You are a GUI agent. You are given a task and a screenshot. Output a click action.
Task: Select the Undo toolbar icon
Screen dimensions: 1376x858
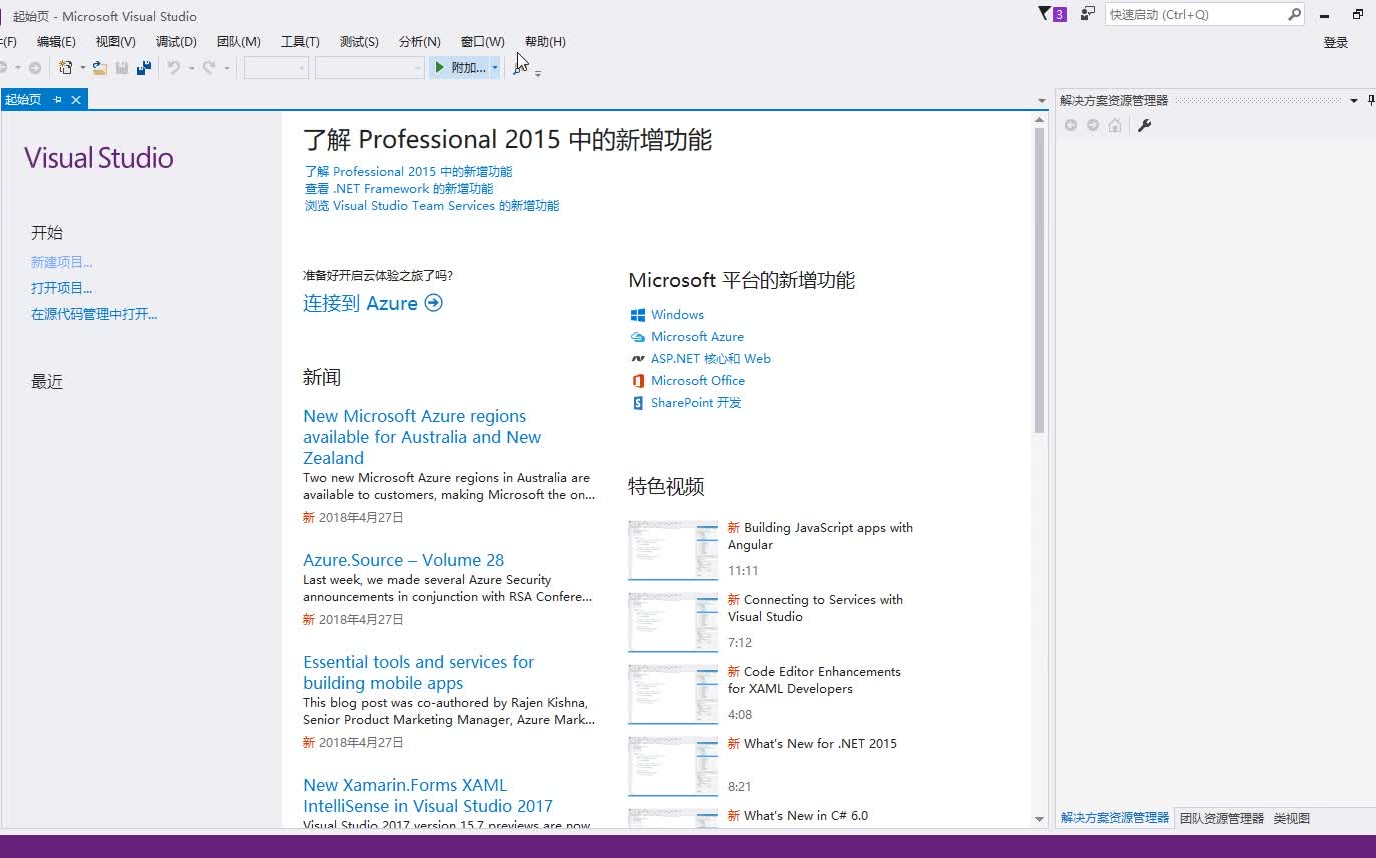point(174,67)
